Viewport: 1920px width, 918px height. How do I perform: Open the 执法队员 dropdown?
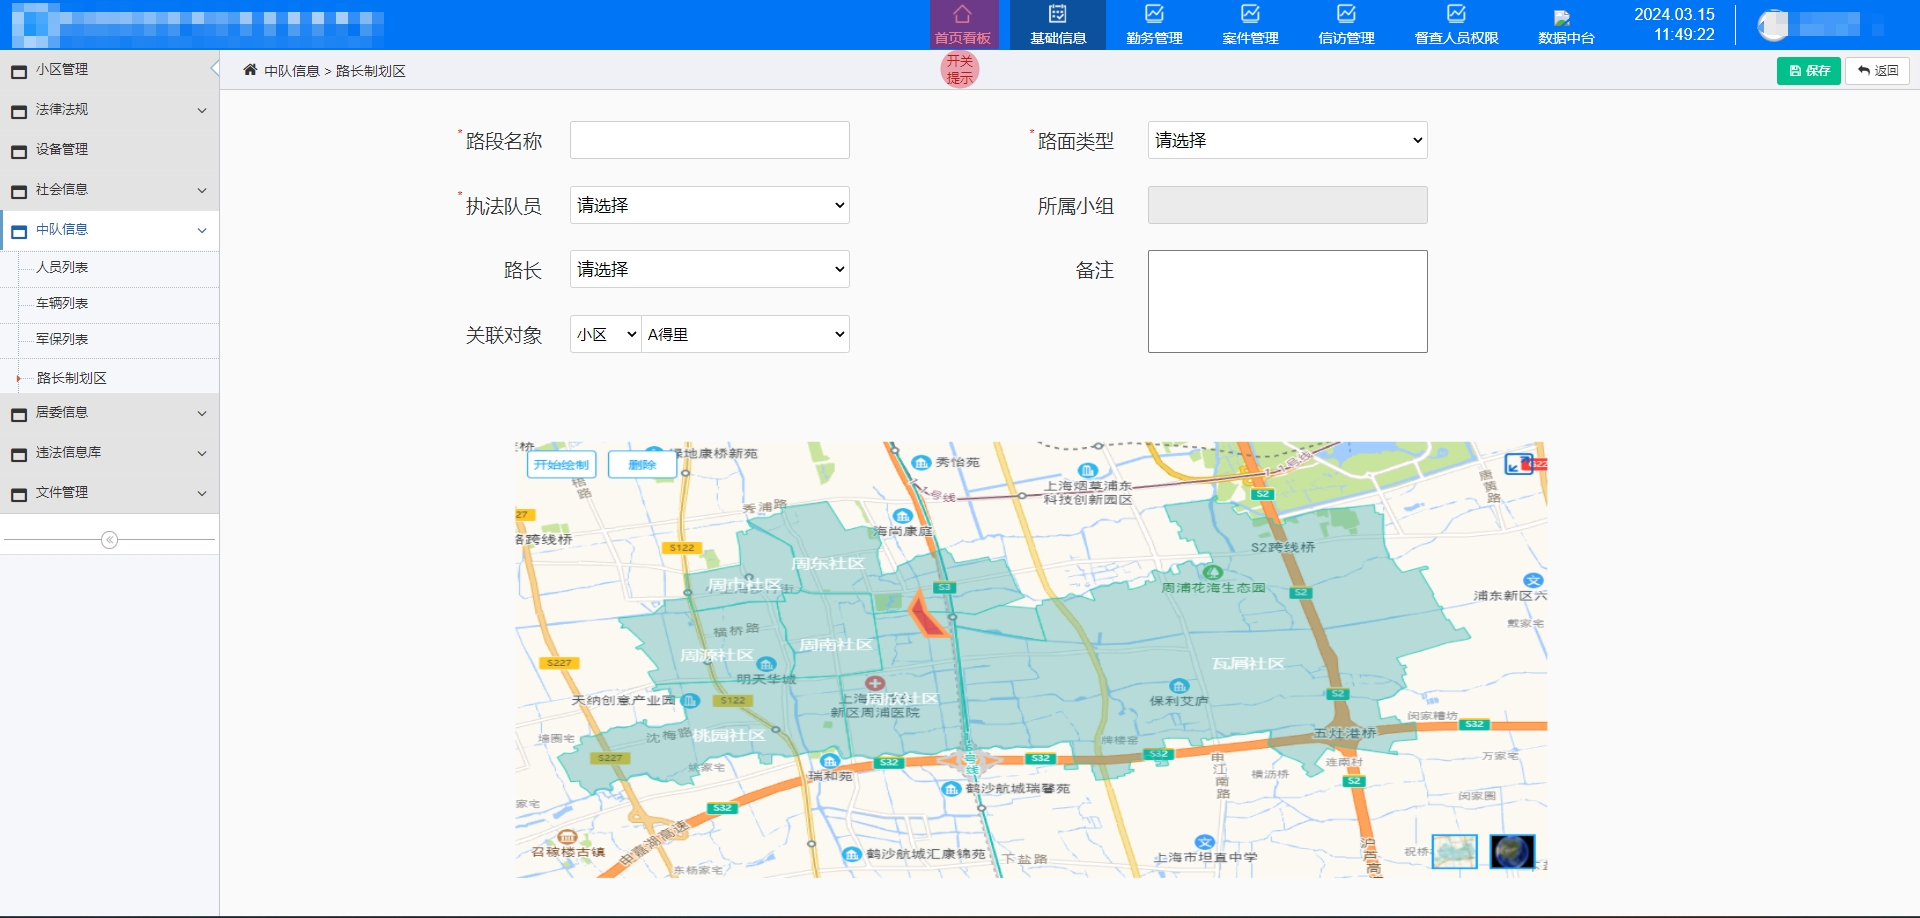[x=709, y=205]
